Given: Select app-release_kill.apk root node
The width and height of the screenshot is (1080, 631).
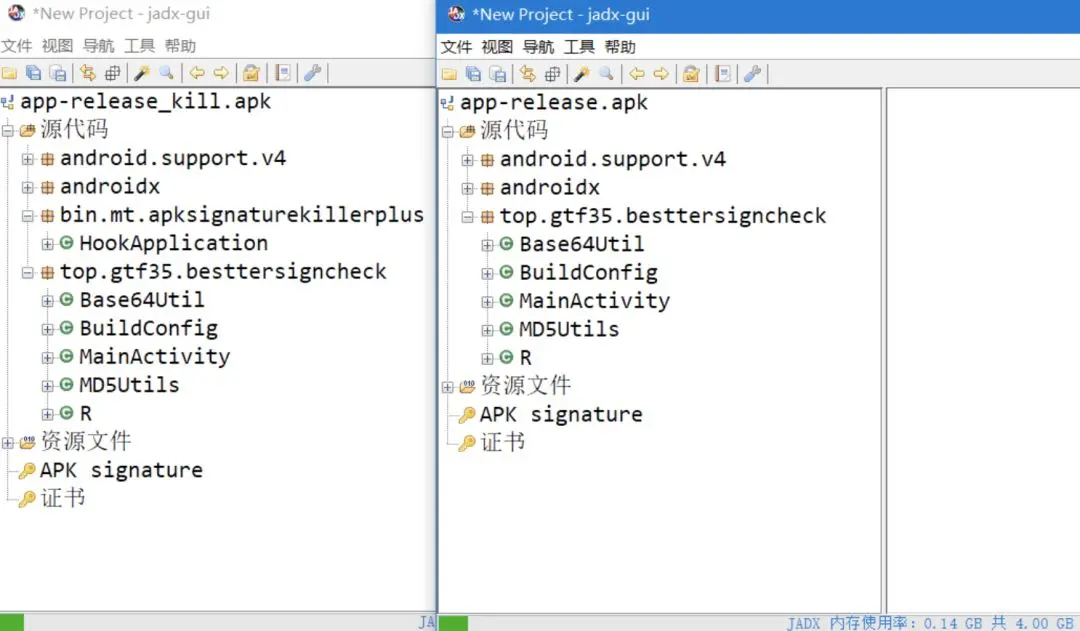Looking at the screenshot, I should click(x=145, y=101).
